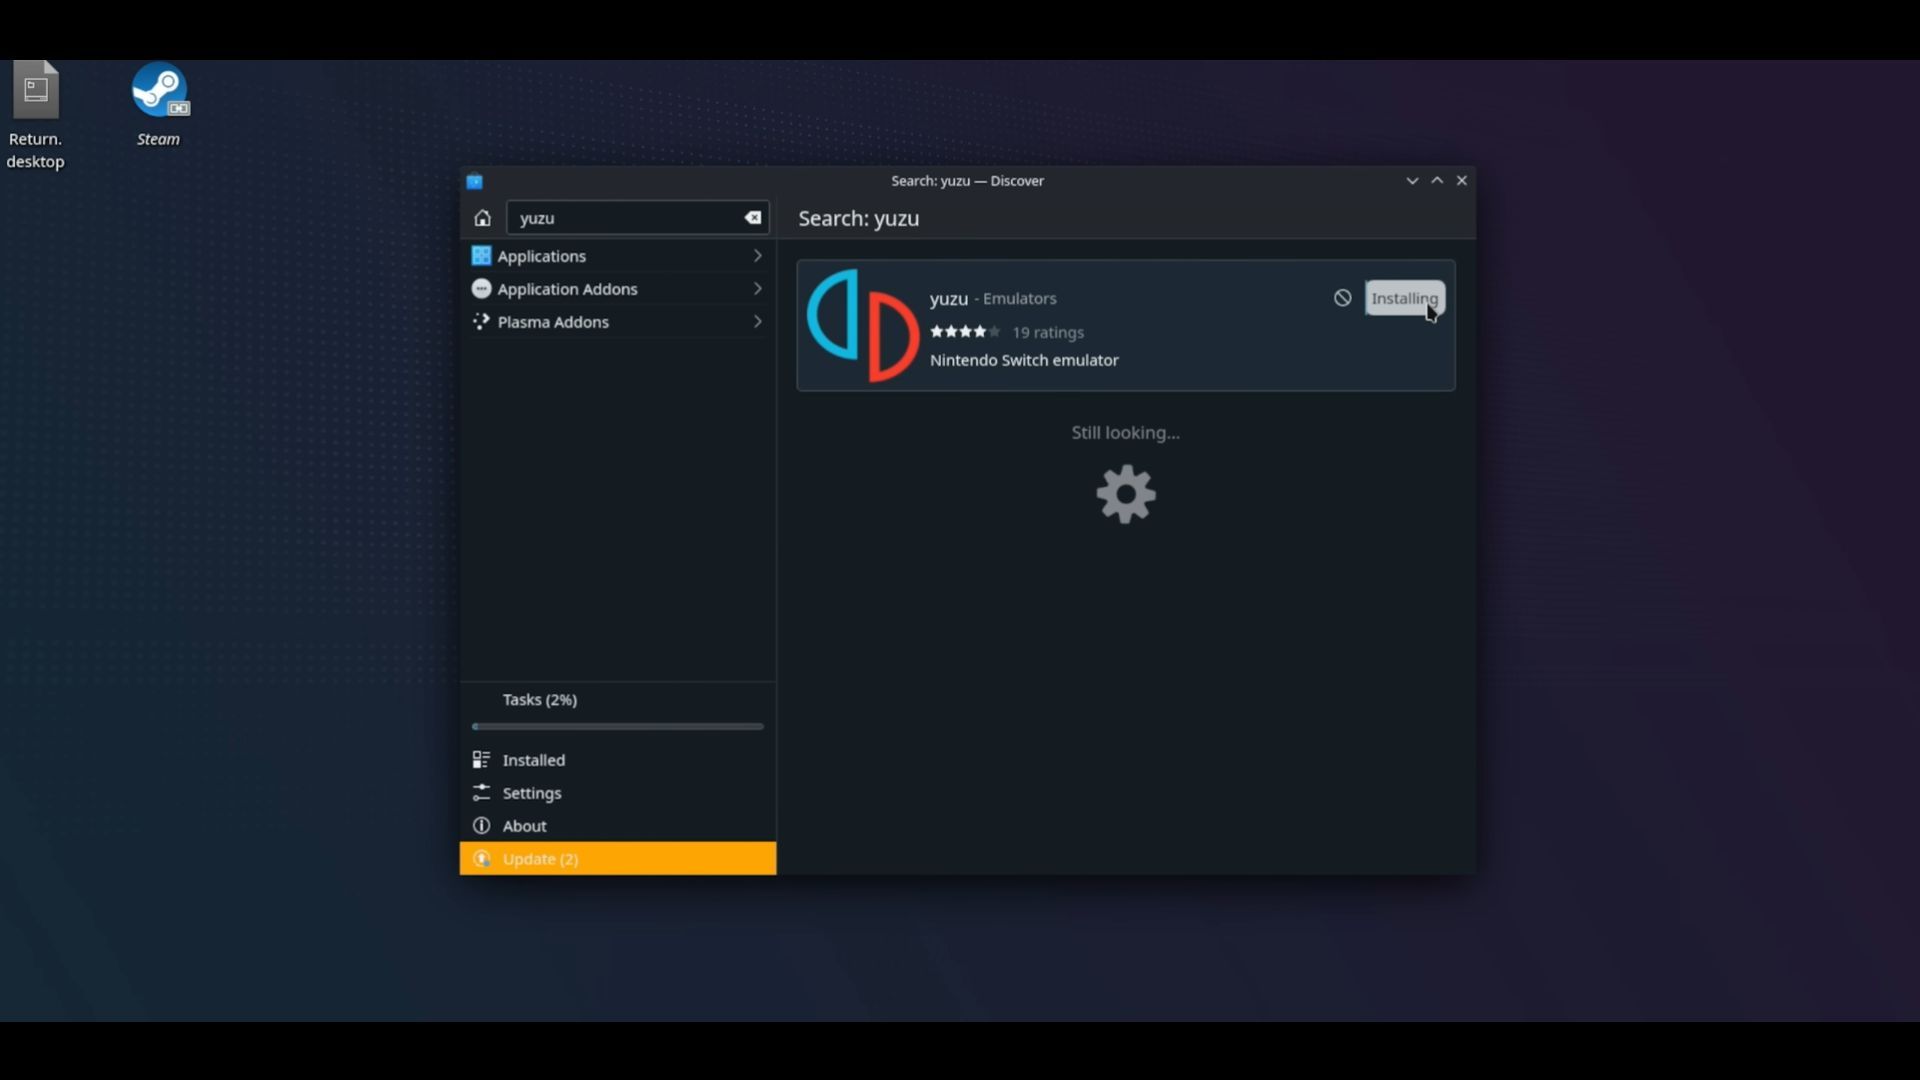This screenshot has height=1080, width=1920.
Task: Click the Plasma Addons category icon
Action: click(x=480, y=320)
